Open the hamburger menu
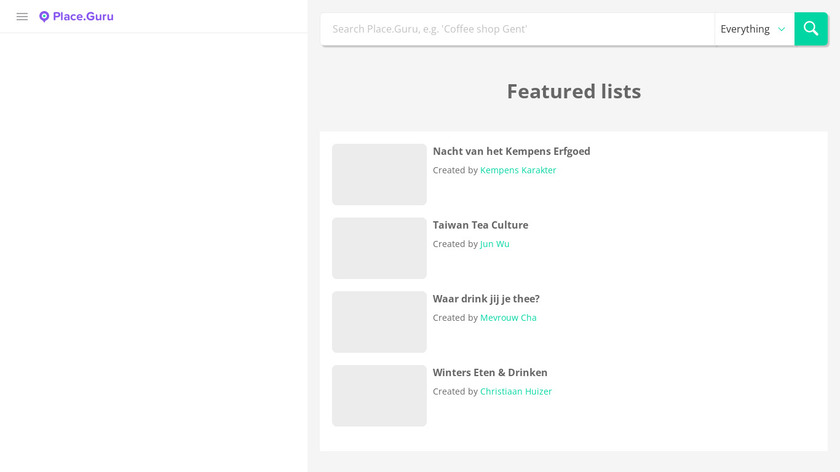This screenshot has height=472, width=840. pyautogui.click(x=22, y=17)
